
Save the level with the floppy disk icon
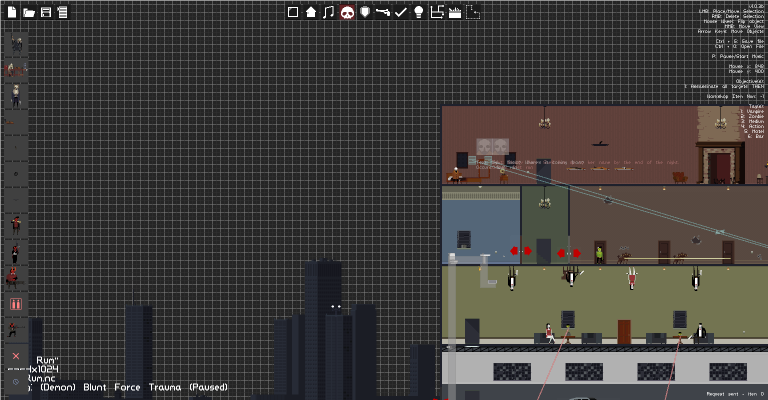(x=46, y=12)
